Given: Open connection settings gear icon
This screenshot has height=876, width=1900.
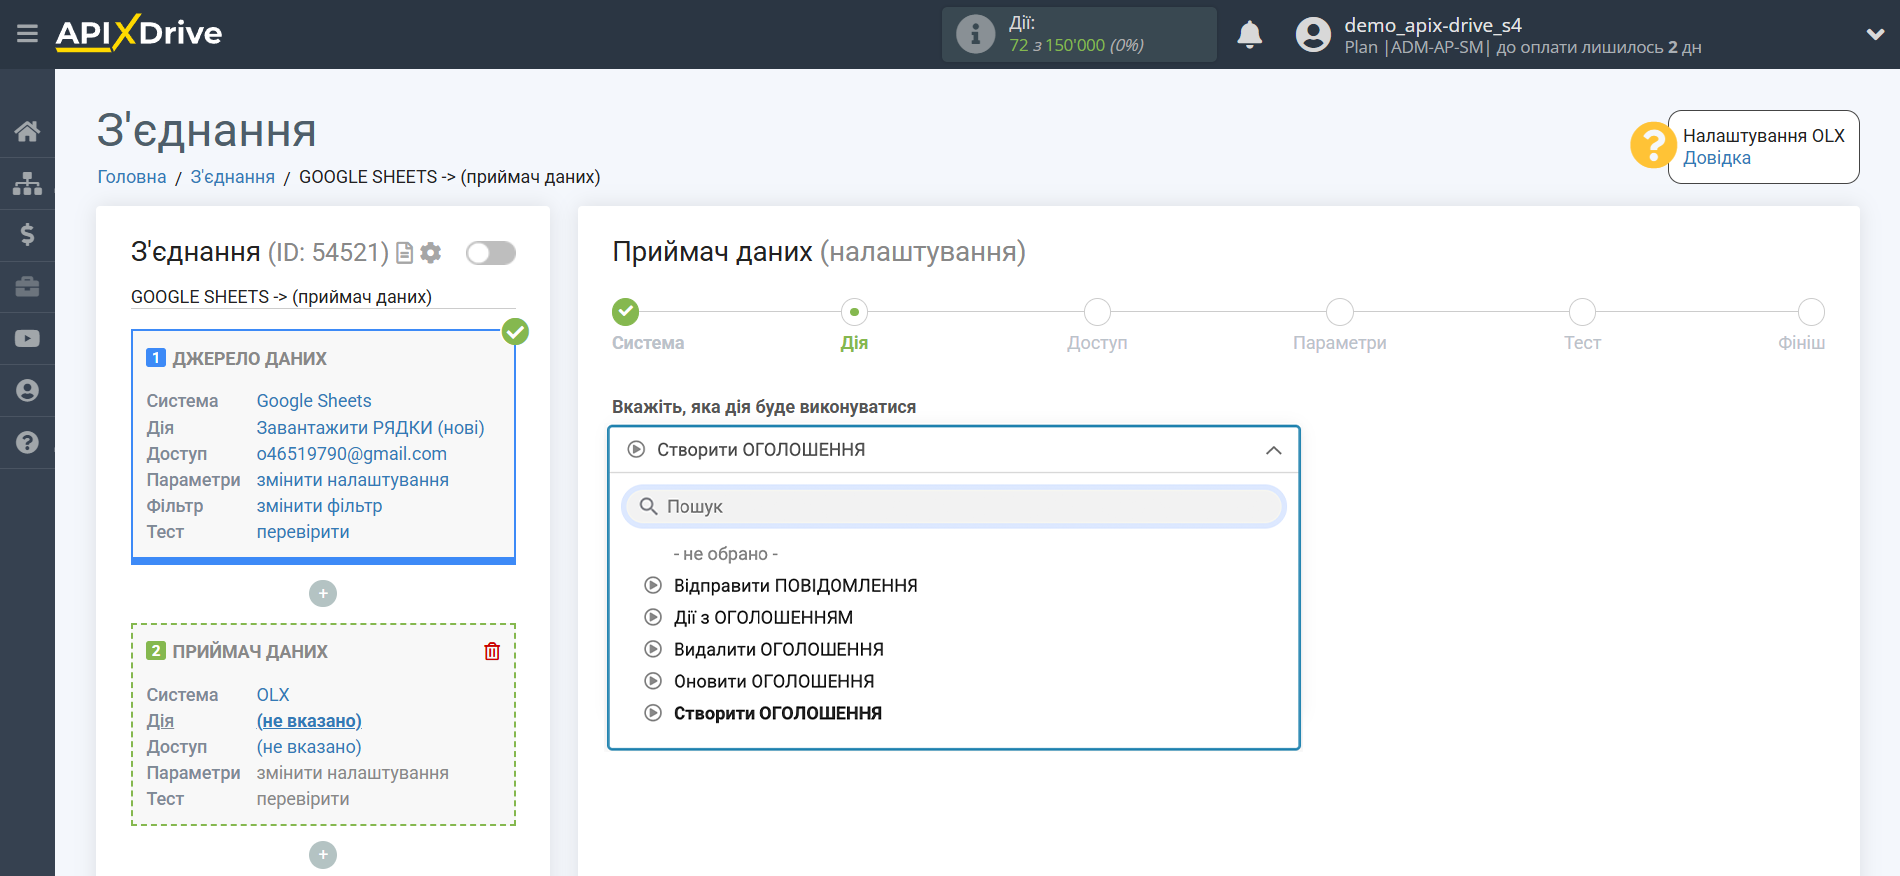Looking at the screenshot, I should [x=431, y=253].
